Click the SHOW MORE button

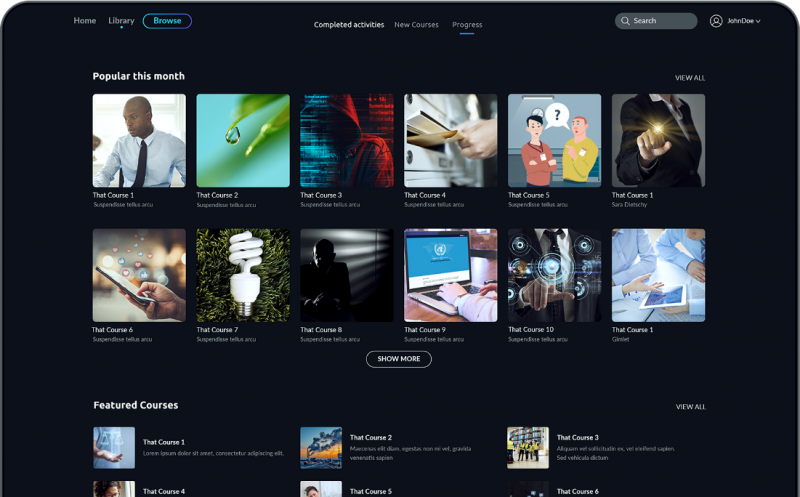[x=398, y=359]
